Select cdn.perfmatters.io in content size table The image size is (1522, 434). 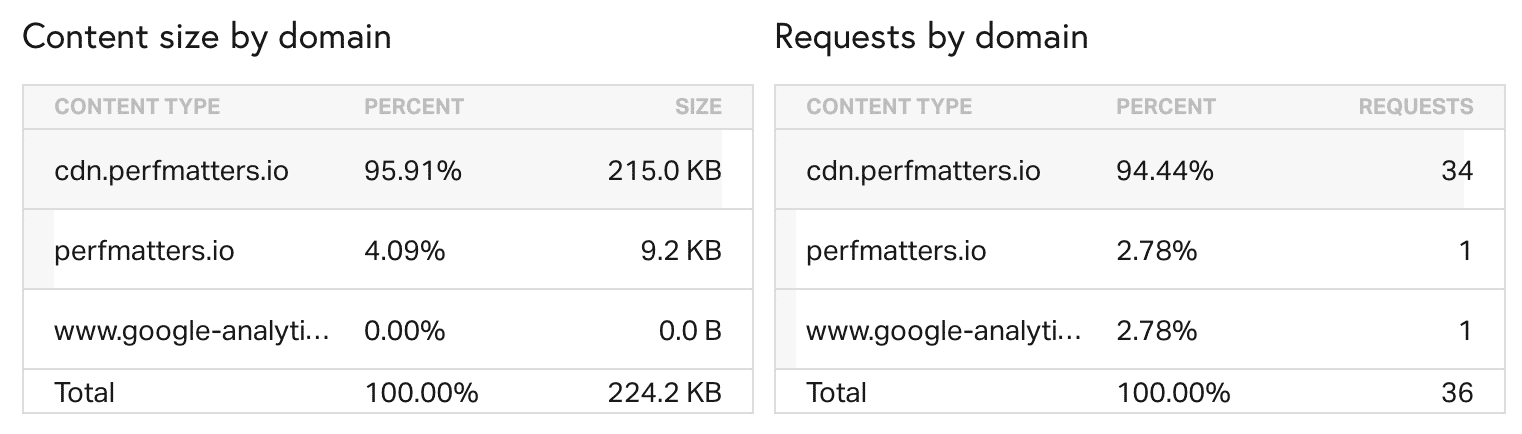pyautogui.click(x=171, y=171)
